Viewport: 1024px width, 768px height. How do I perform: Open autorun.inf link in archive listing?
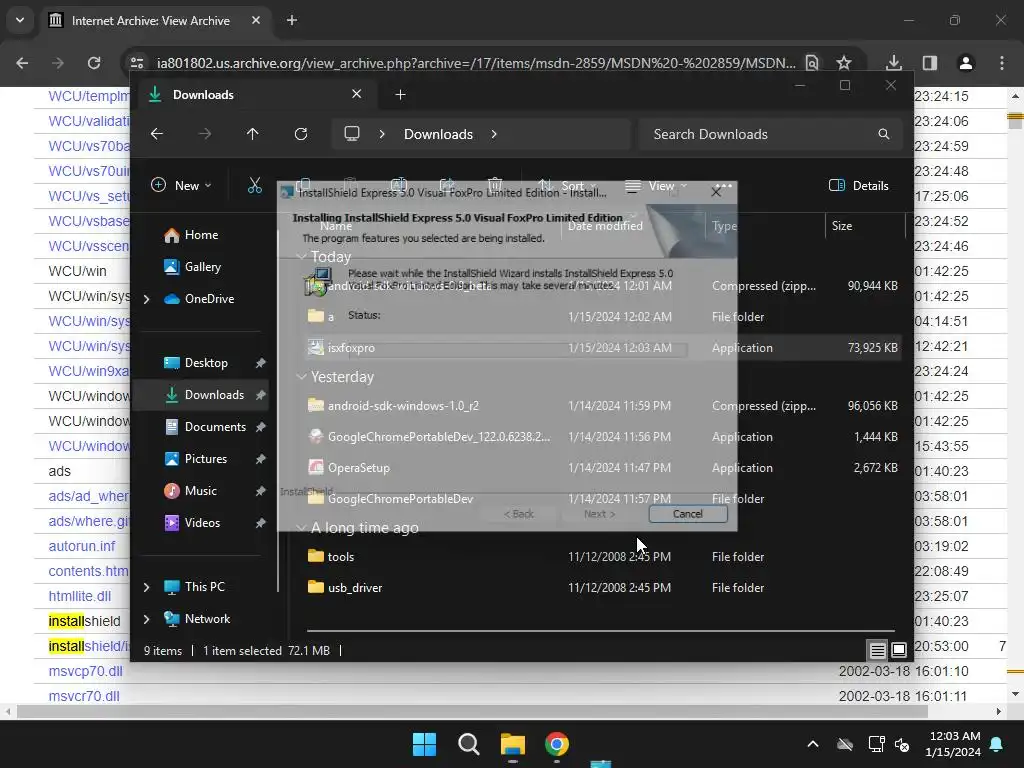82,546
